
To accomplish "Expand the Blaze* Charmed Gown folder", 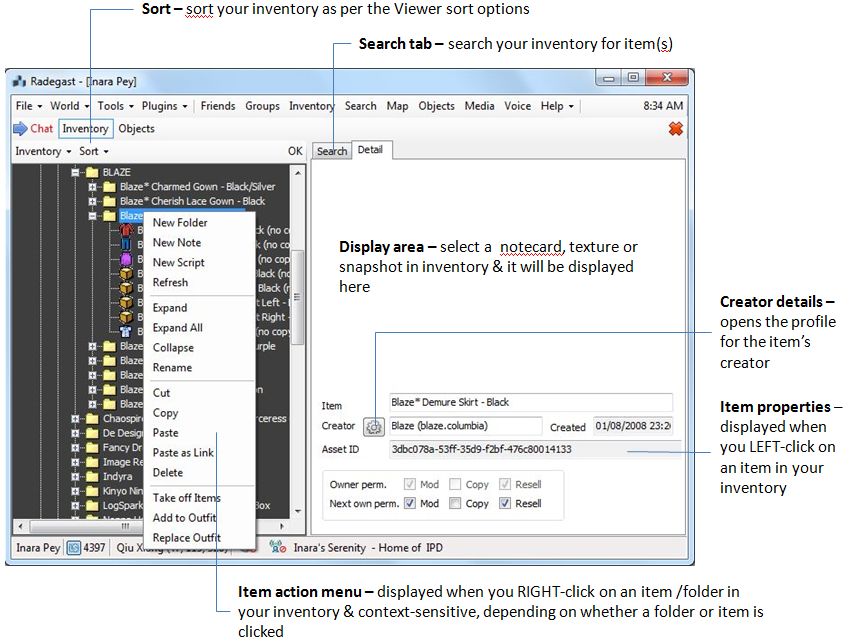I will coord(92,187).
